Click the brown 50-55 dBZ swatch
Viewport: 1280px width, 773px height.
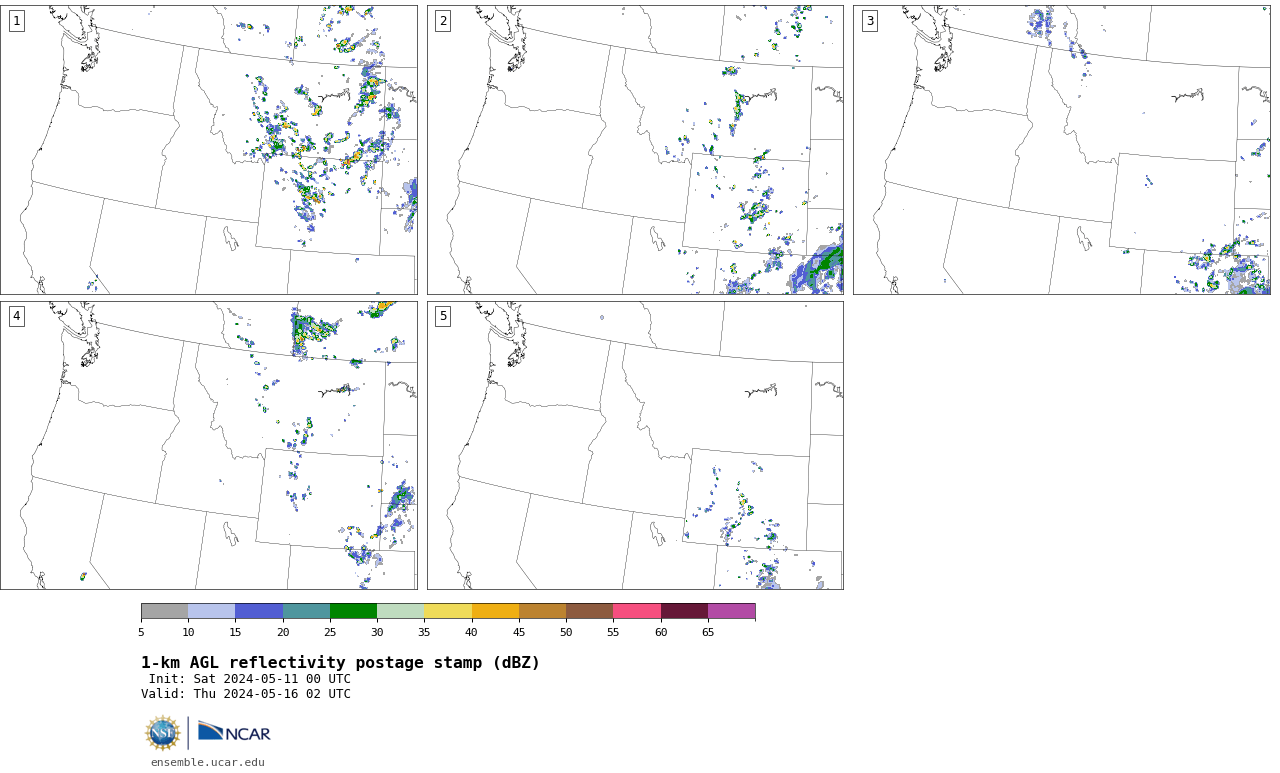tap(590, 611)
